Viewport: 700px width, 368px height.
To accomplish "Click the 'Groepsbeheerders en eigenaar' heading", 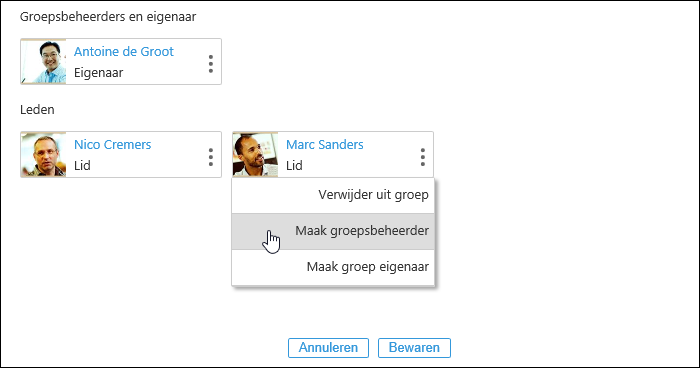I will [108, 17].
